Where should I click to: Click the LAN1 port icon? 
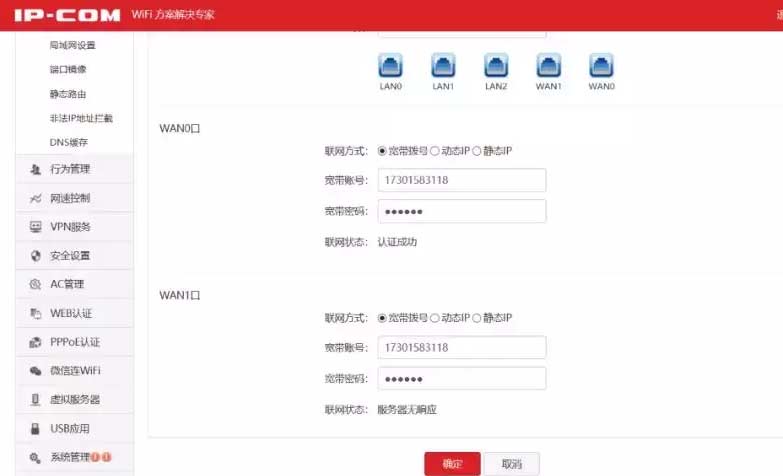coord(443,65)
